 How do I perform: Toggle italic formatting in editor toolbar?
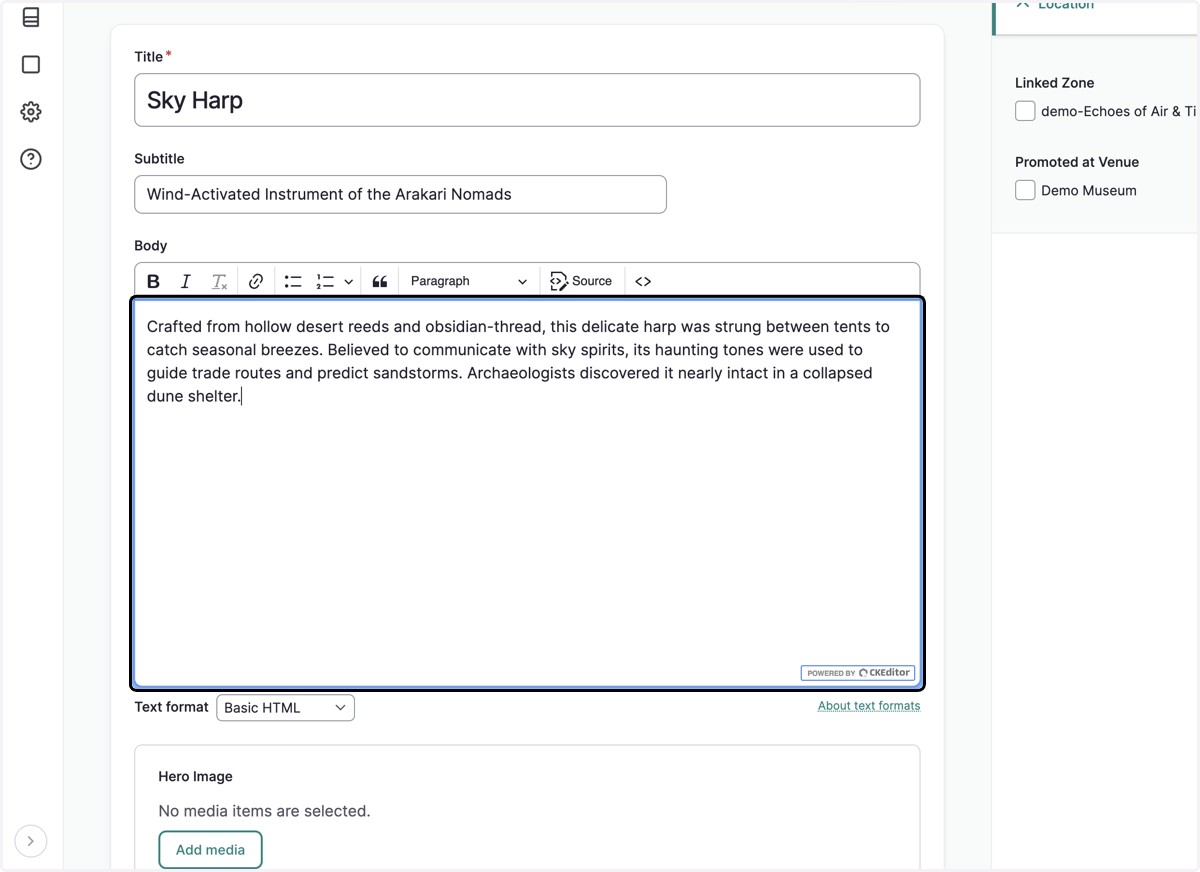pyautogui.click(x=185, y=281)
